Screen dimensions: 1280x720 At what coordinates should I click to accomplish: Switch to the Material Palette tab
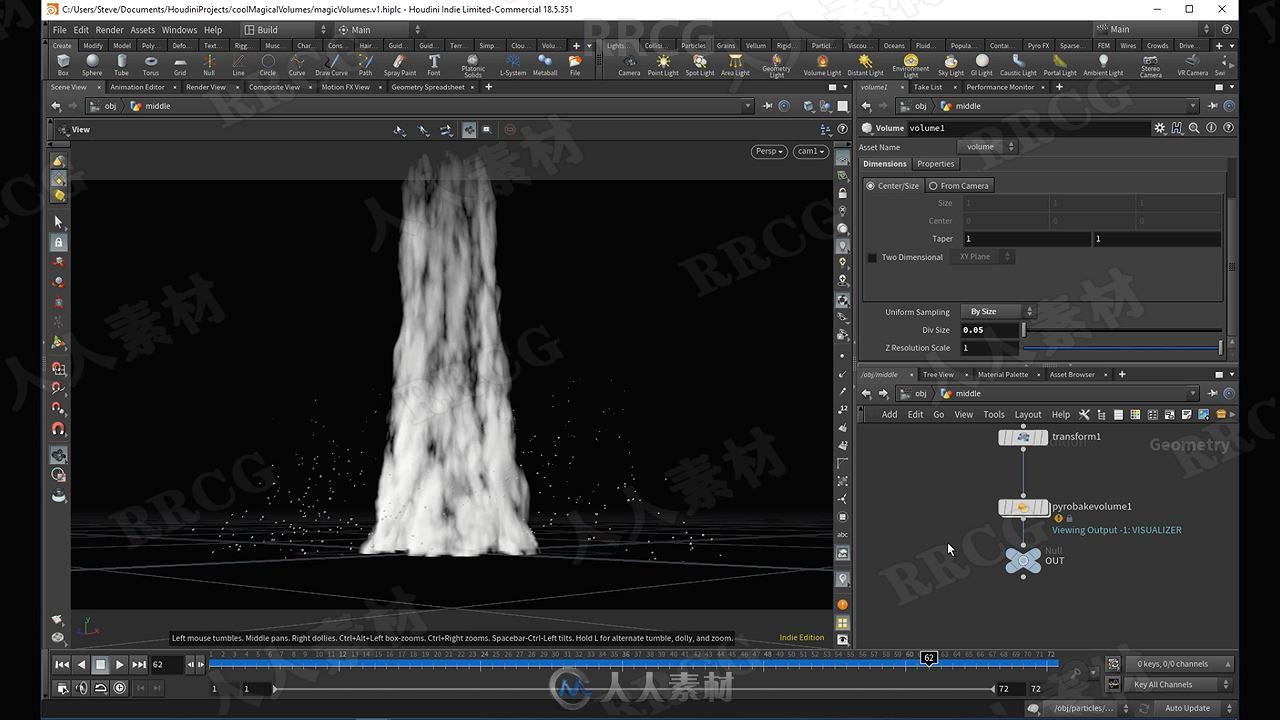click(x=1002, y=375)
